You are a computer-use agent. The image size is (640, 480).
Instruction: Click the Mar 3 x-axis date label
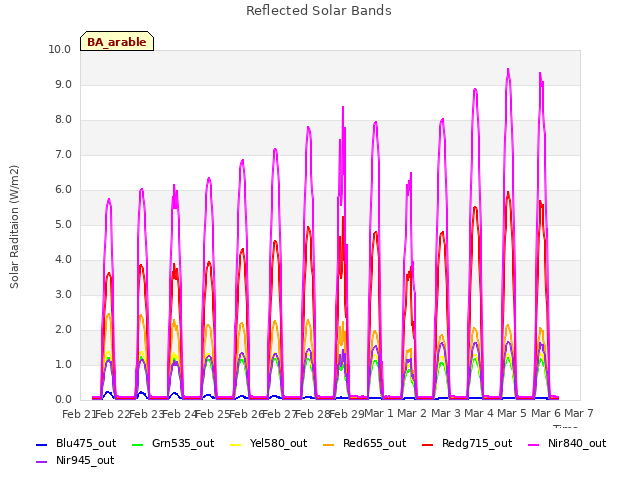coord(446,413)
